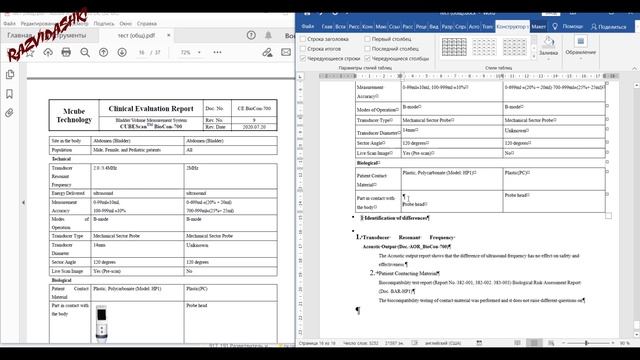The height and width of the screenshot is (360, 640).
Task: Select the second table style thumbnail
Action: click(484, 47)
